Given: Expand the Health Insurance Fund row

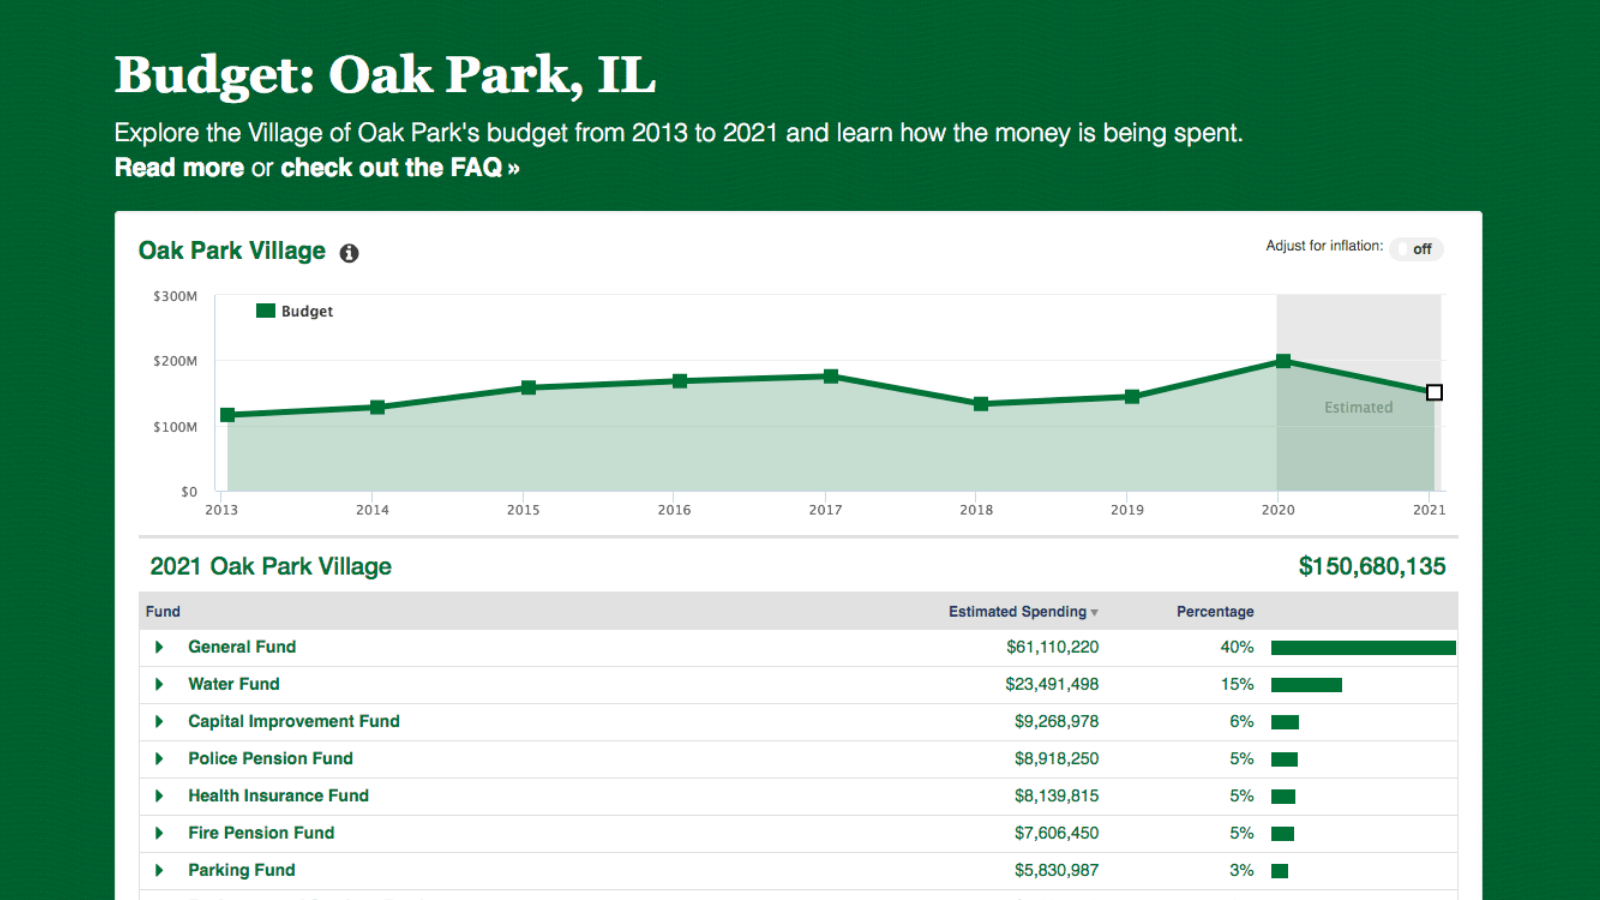Looking at the screenshot, I should coord(159,795).
